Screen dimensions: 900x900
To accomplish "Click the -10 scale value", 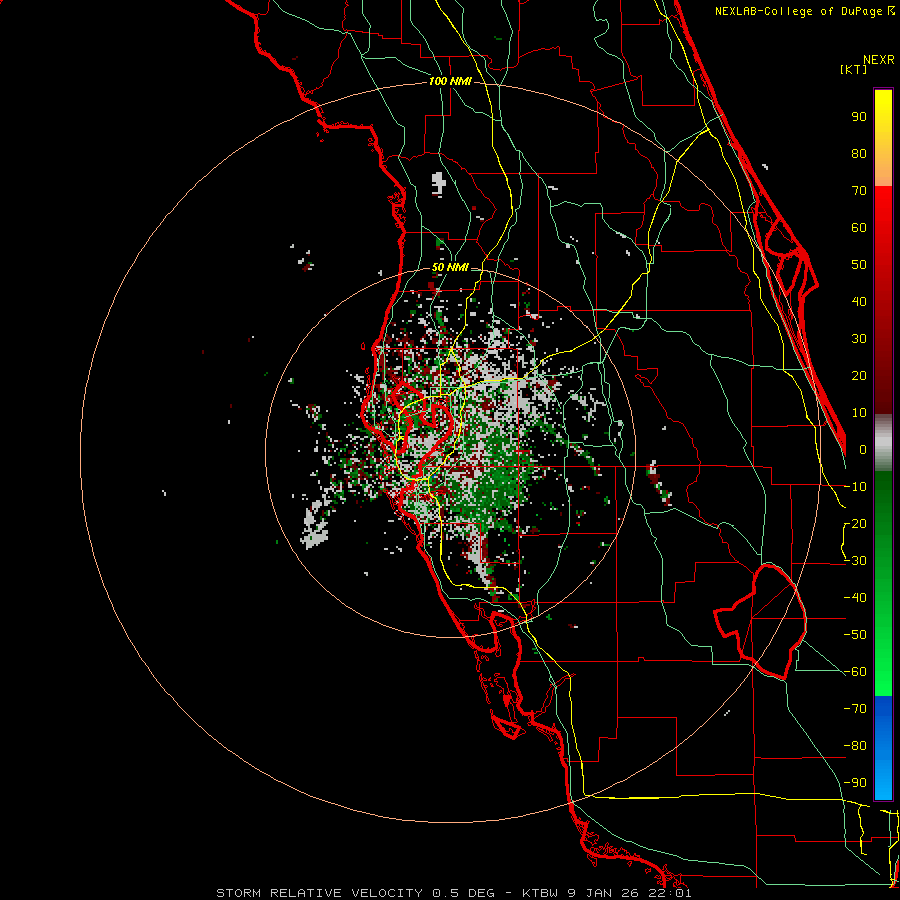I will point(855,487).
